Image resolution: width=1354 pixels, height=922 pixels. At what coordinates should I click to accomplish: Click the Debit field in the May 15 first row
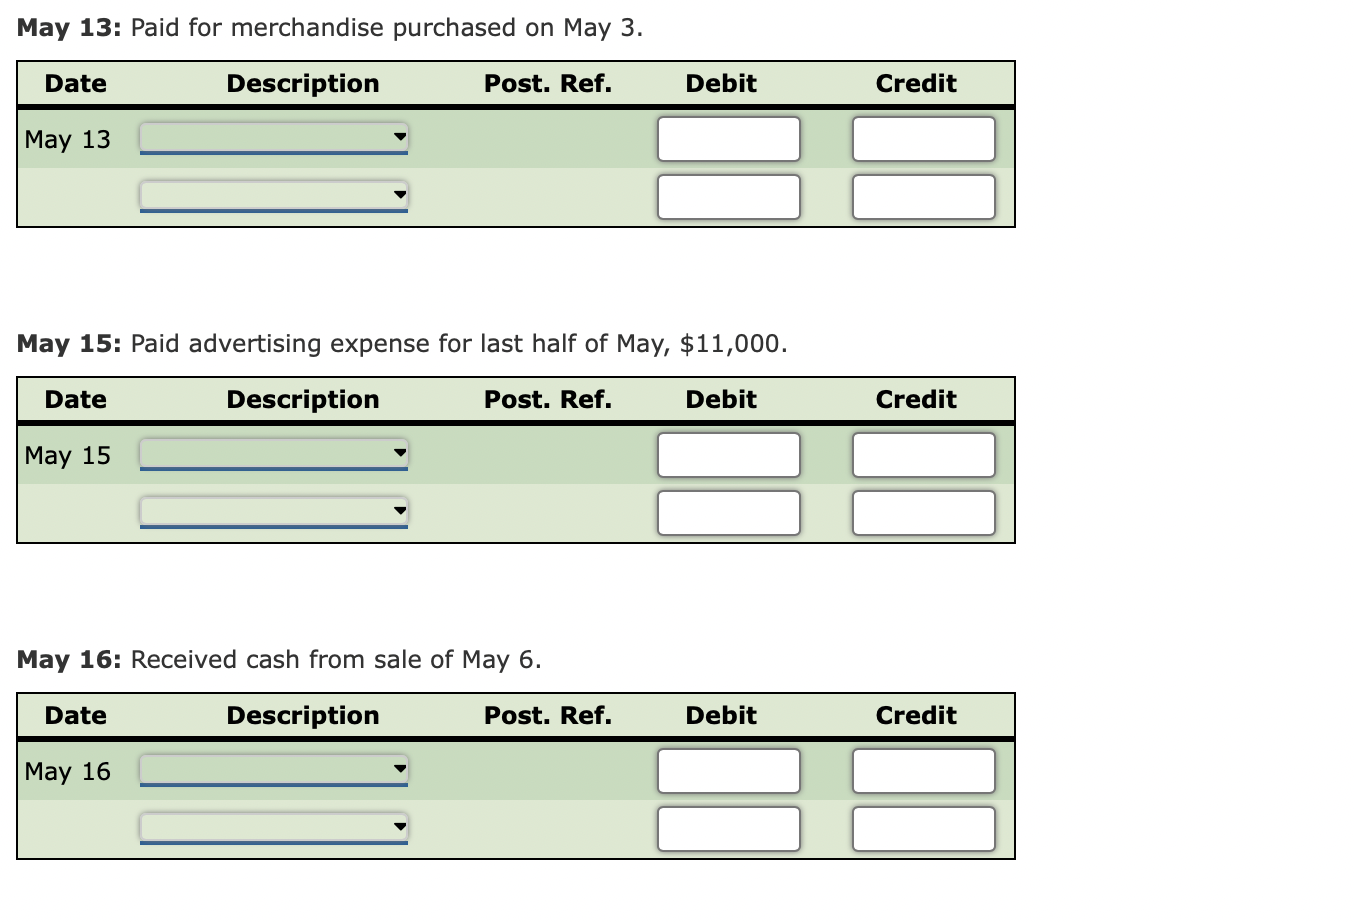(728, 454)
